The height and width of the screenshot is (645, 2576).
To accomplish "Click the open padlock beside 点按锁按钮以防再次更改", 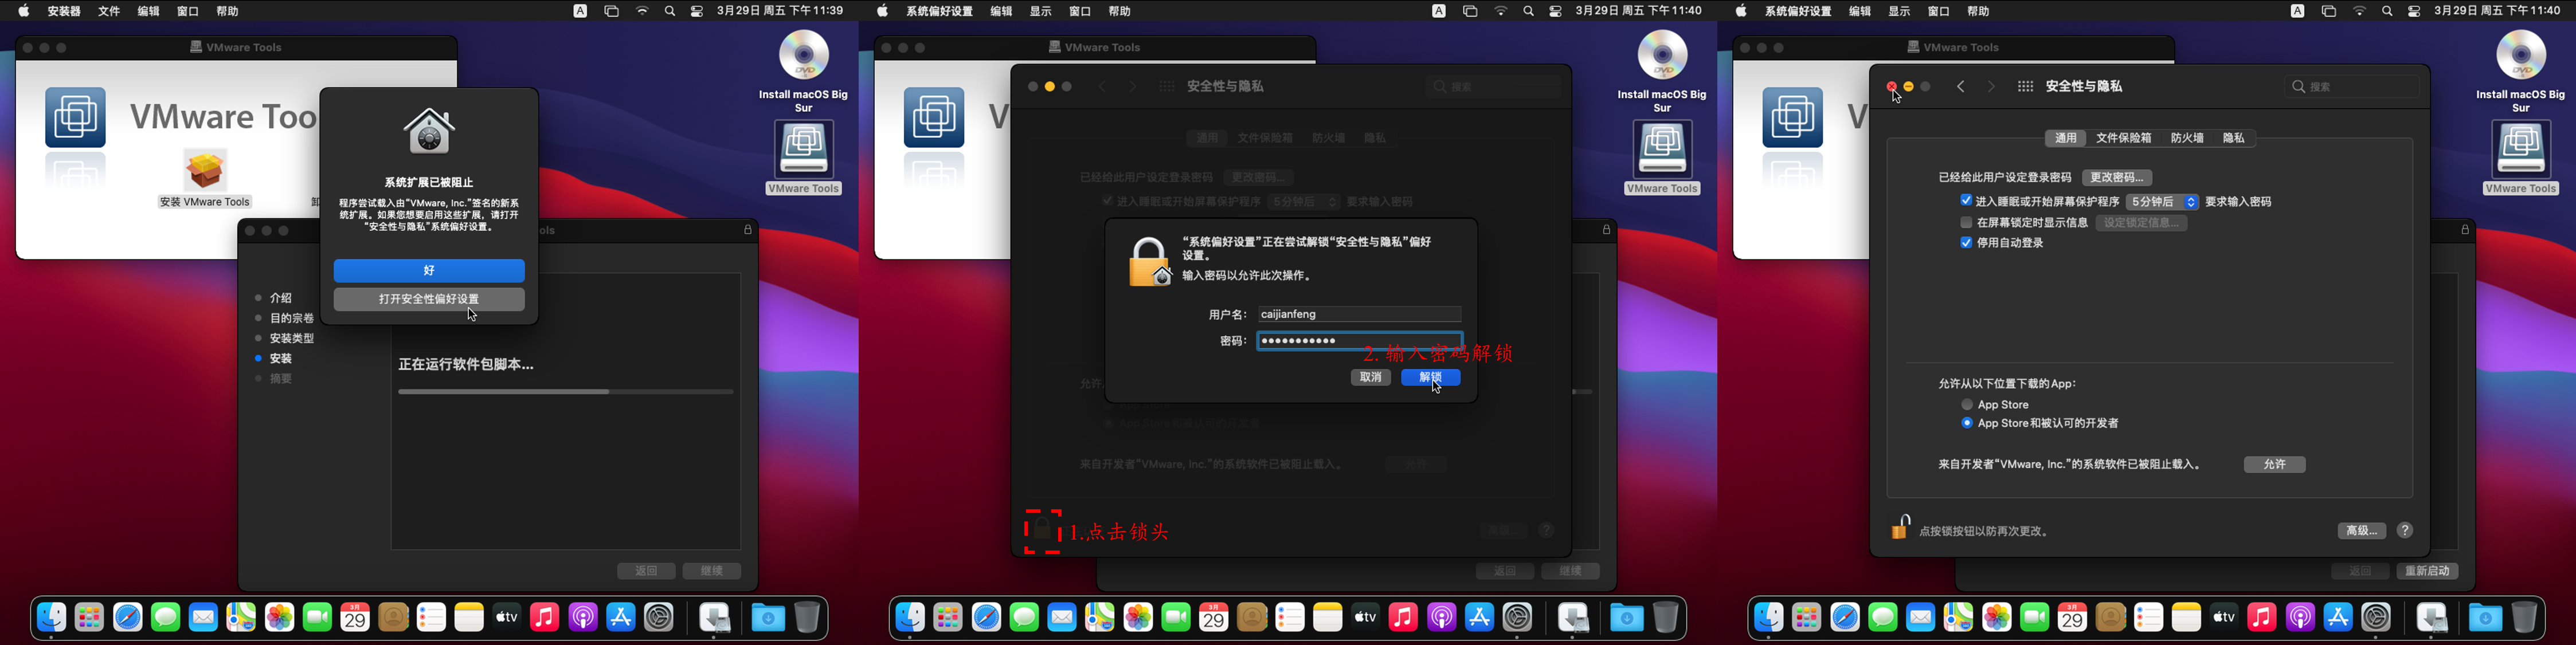I will tap(1900, 527).
